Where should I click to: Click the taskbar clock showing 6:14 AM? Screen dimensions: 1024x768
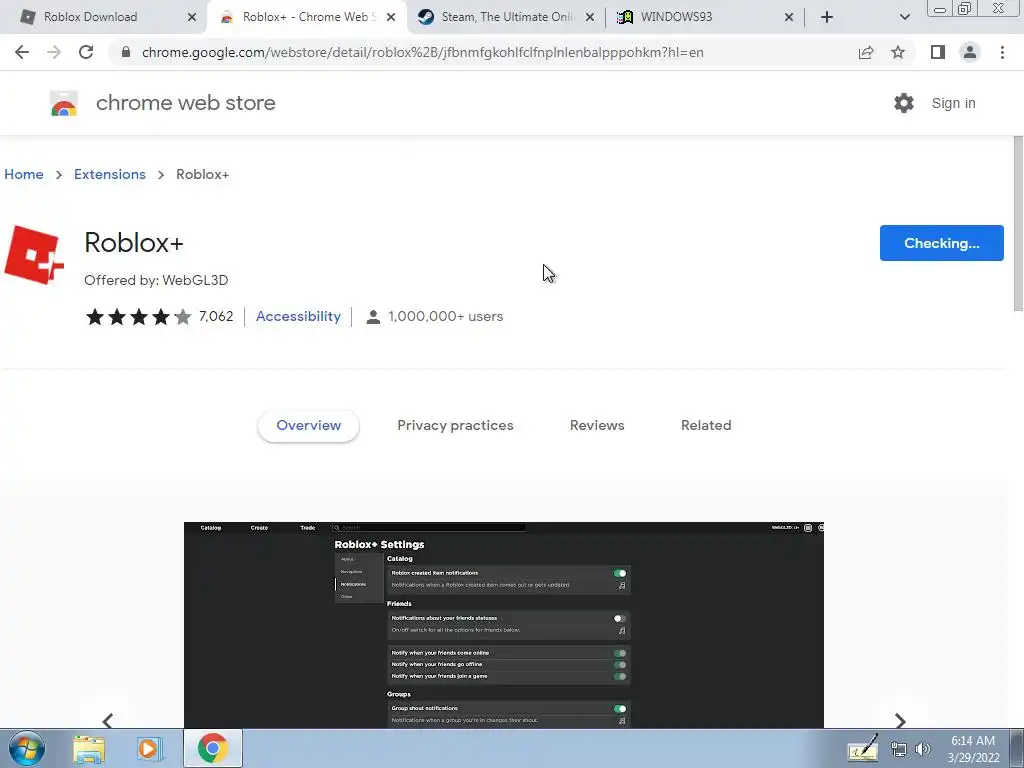pyautogui.click(x=973, y=749)
